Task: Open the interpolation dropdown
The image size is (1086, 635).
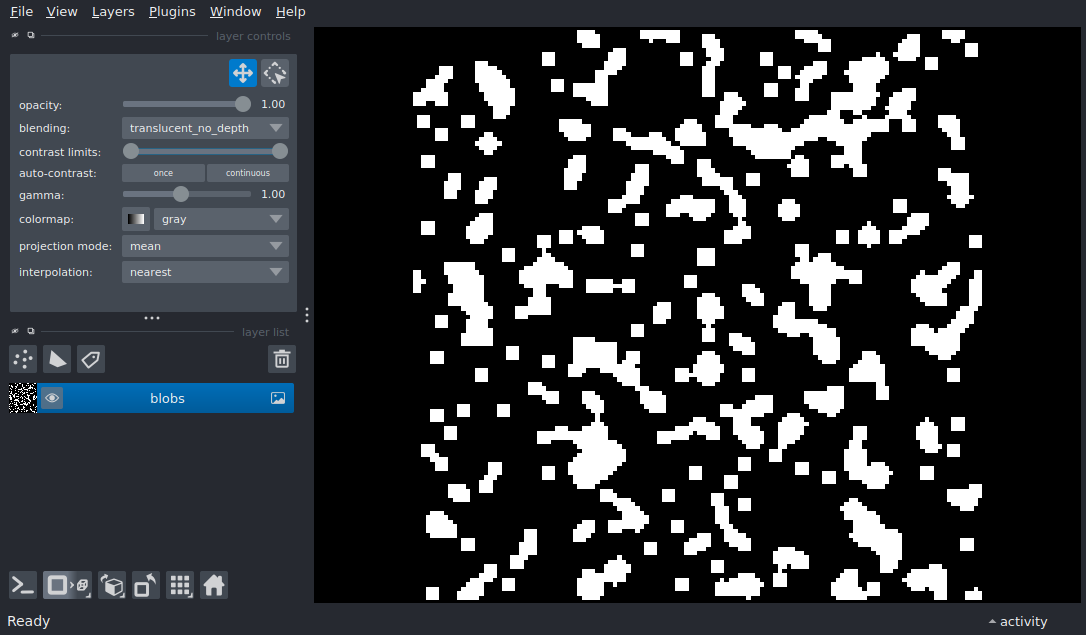Action: (x=205, y=272)
